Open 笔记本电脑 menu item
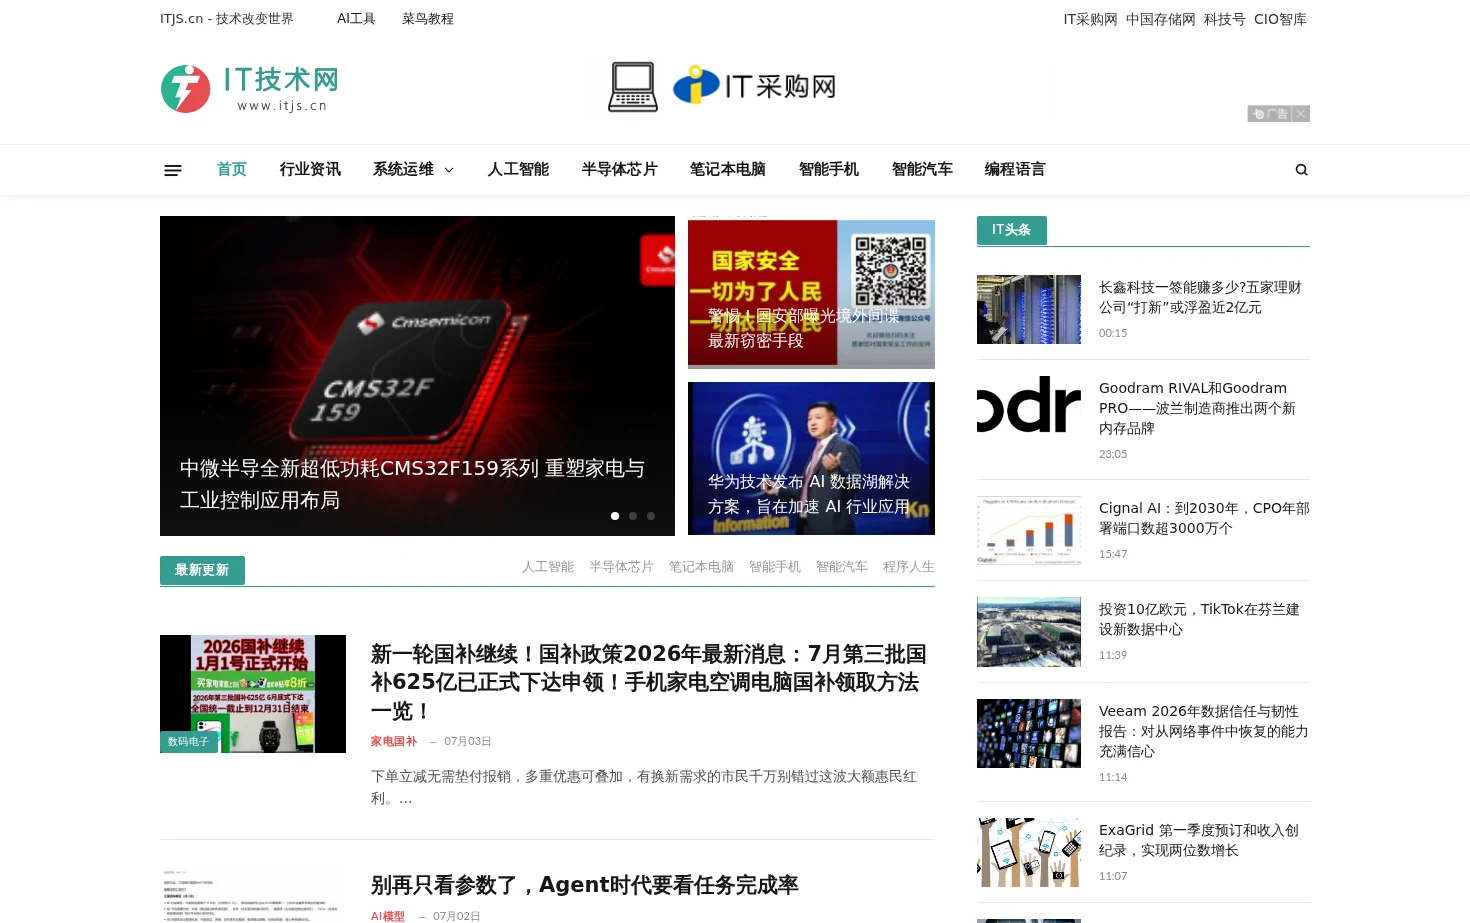The width and height of the screenshot is (1470, 923). tap(728, 169)
